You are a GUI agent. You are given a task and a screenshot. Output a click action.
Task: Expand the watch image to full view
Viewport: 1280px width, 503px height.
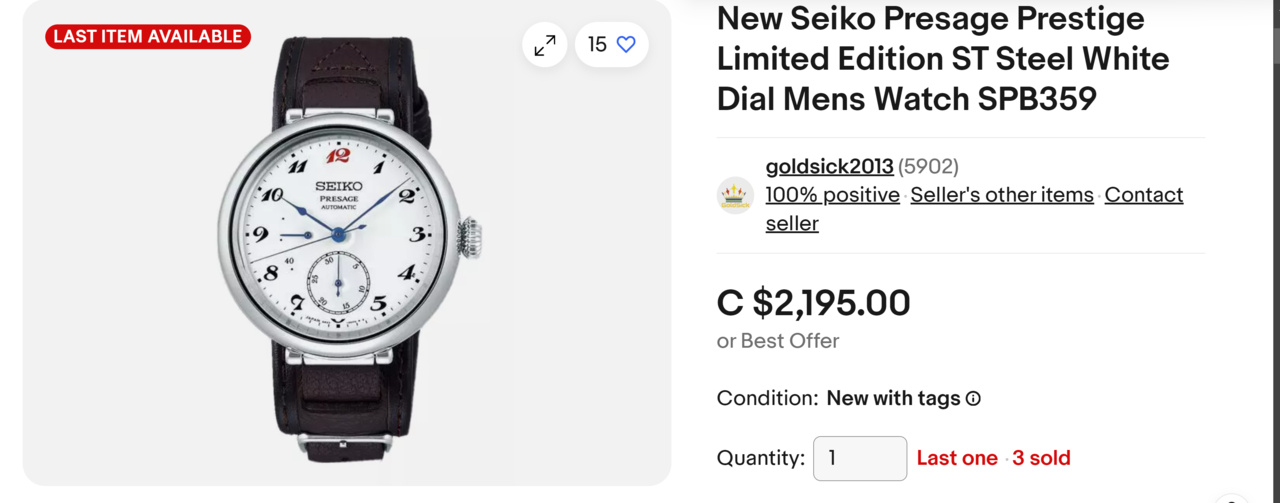[x=545, y=45]
